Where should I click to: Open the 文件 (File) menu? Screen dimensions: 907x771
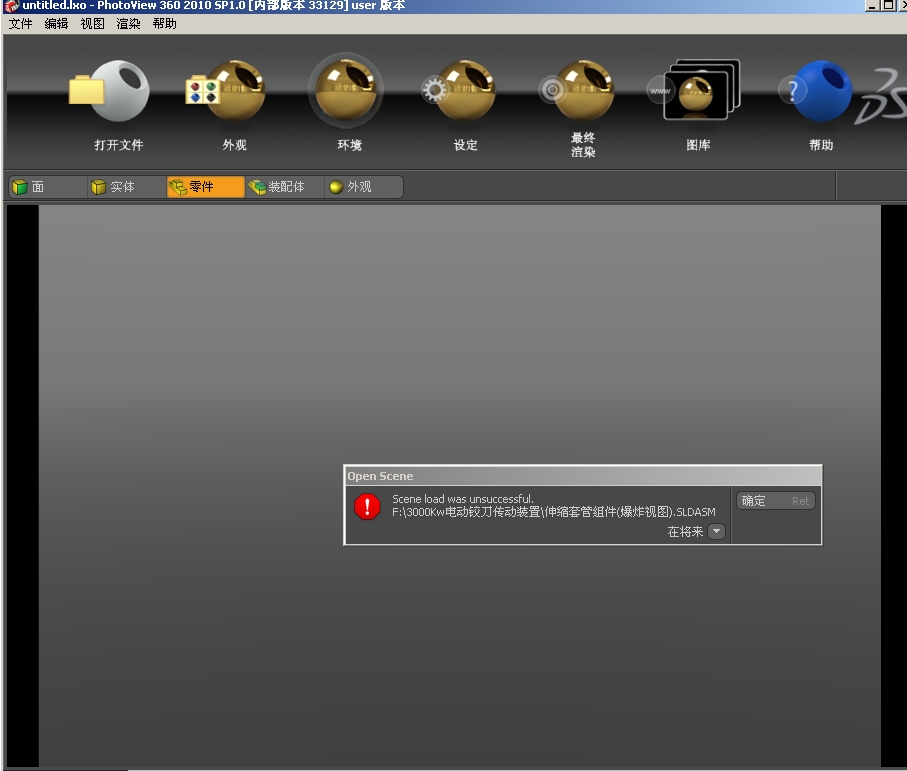pyautogui.click(x=20, y=24)
